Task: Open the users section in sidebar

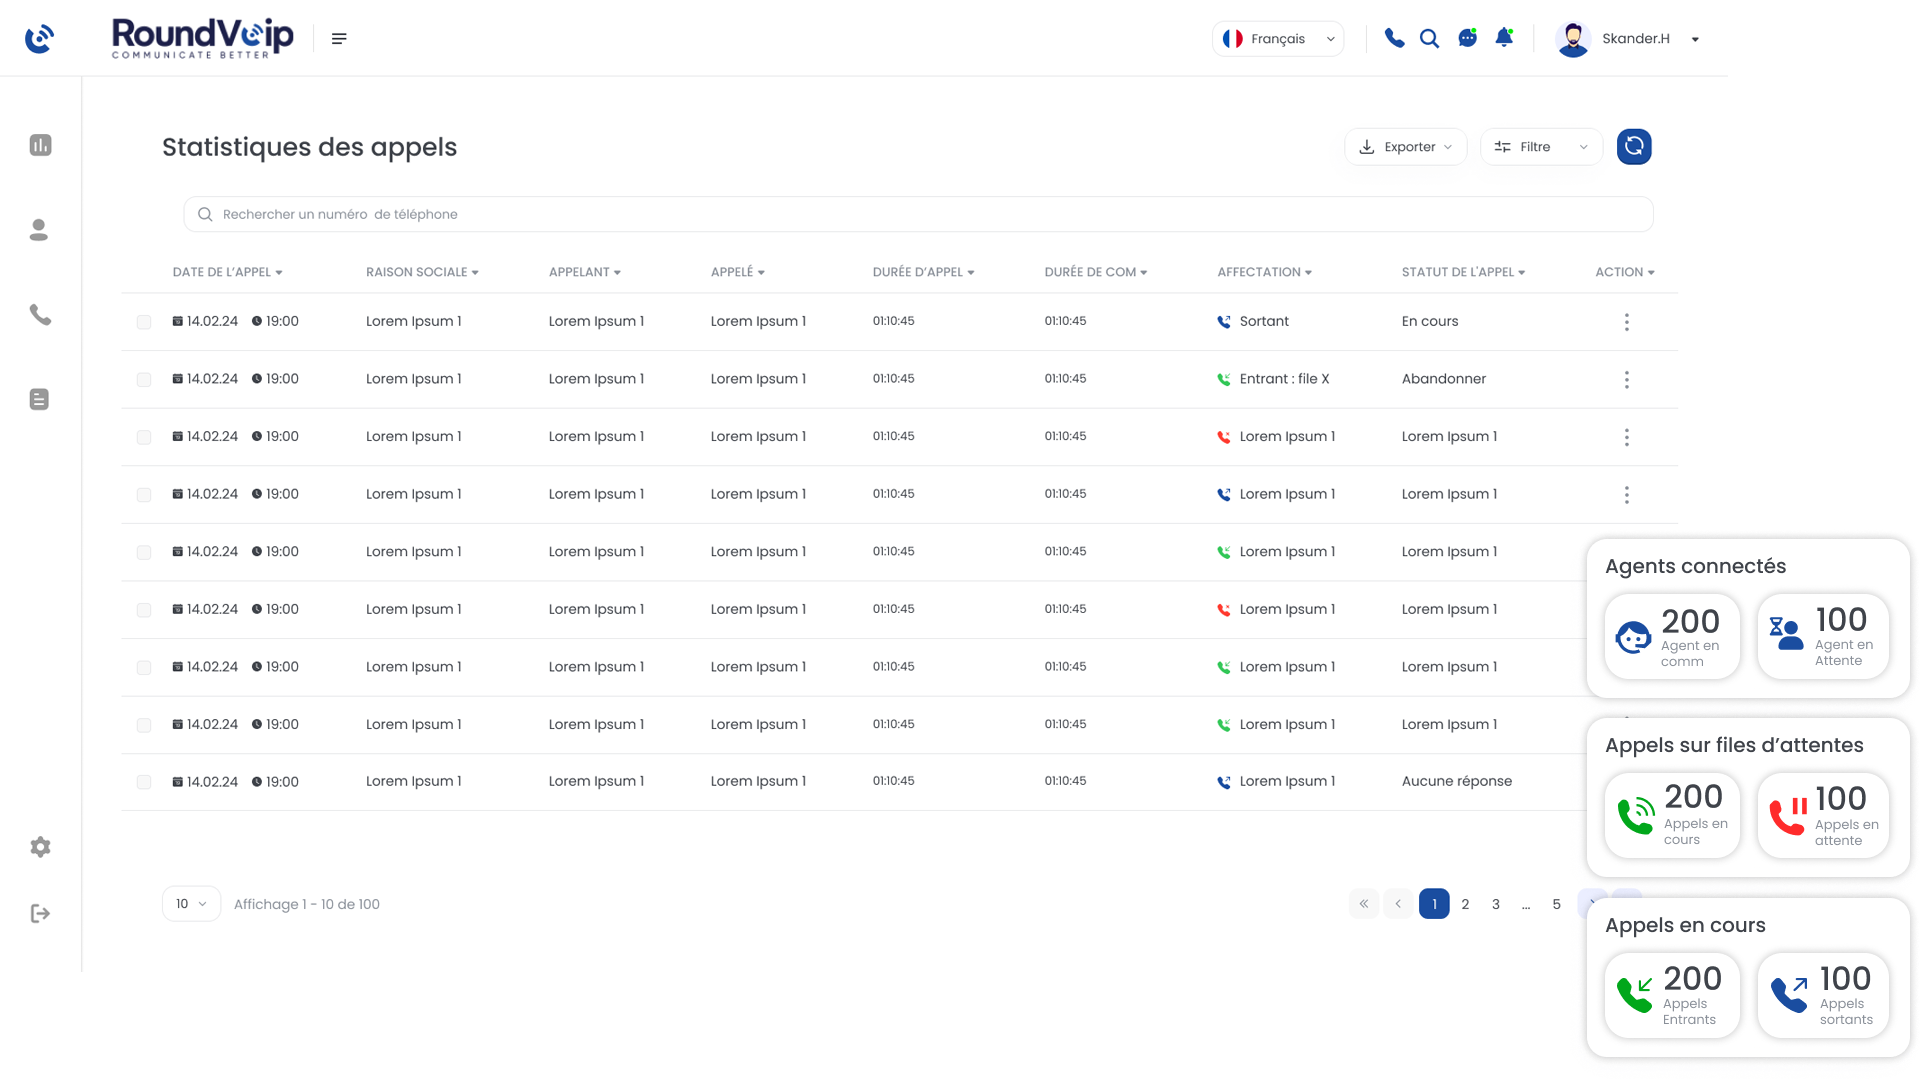Action: coord(39,230)
